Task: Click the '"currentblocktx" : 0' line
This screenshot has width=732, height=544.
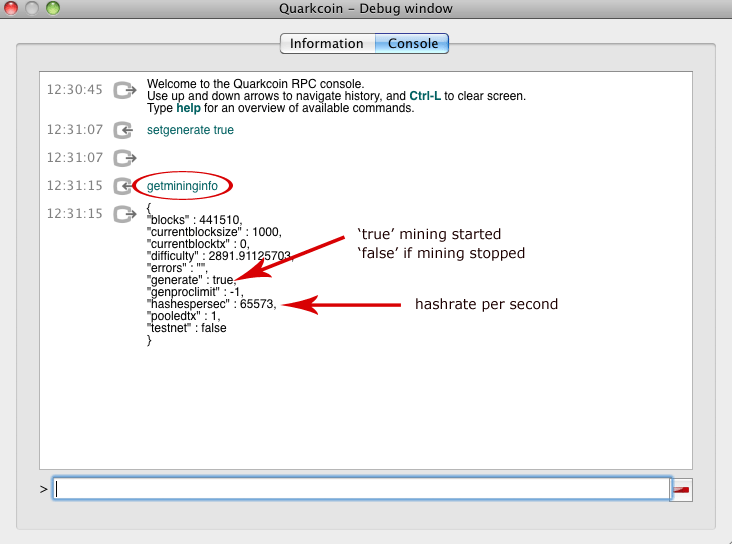Action: tap(198, 244)
